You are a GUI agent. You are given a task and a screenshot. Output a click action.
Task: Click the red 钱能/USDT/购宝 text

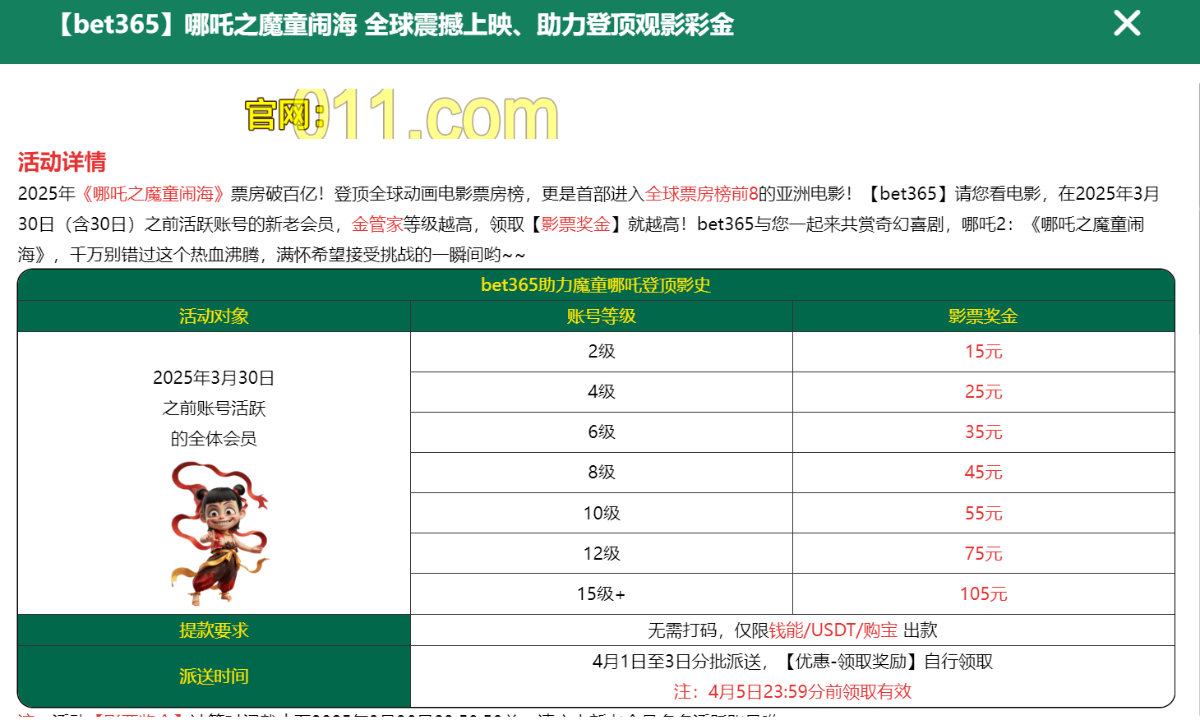coord(834,630)
